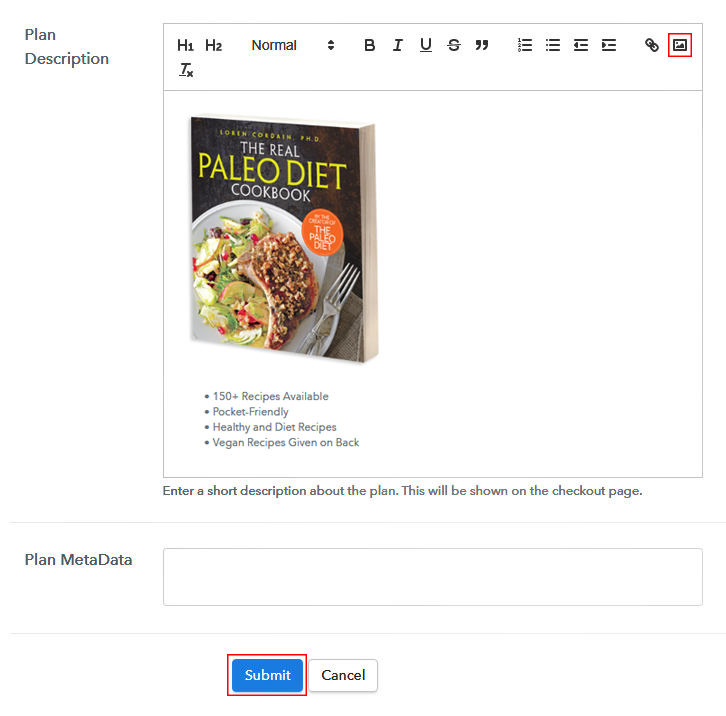Viewport: 726px width, 716px height.
Task: Insert a hyperlink
Action: pyautogui.click(x=651, y=45)
